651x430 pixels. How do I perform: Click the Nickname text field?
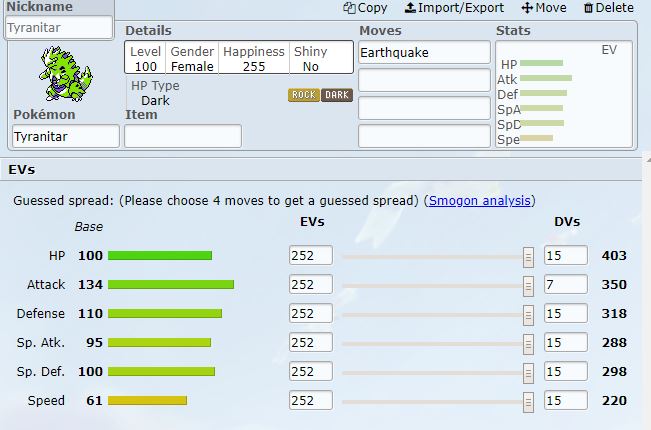tap(58, 28)
